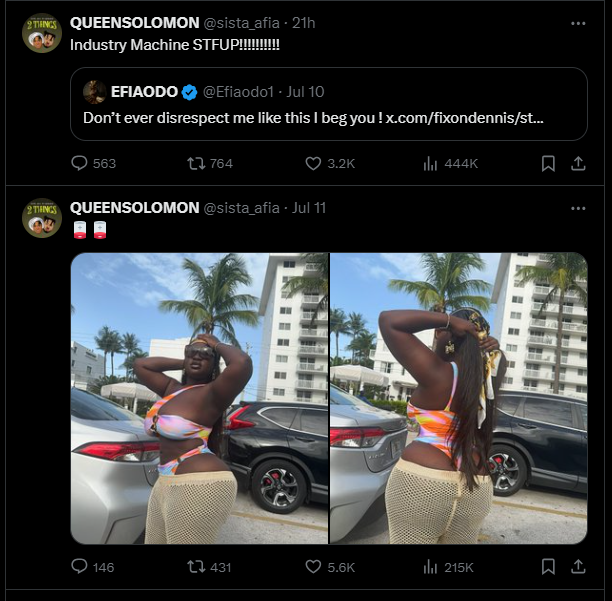This screenshot has height=601, width=612.
Task: Open the right beach photo
Action: pos(458,398)
